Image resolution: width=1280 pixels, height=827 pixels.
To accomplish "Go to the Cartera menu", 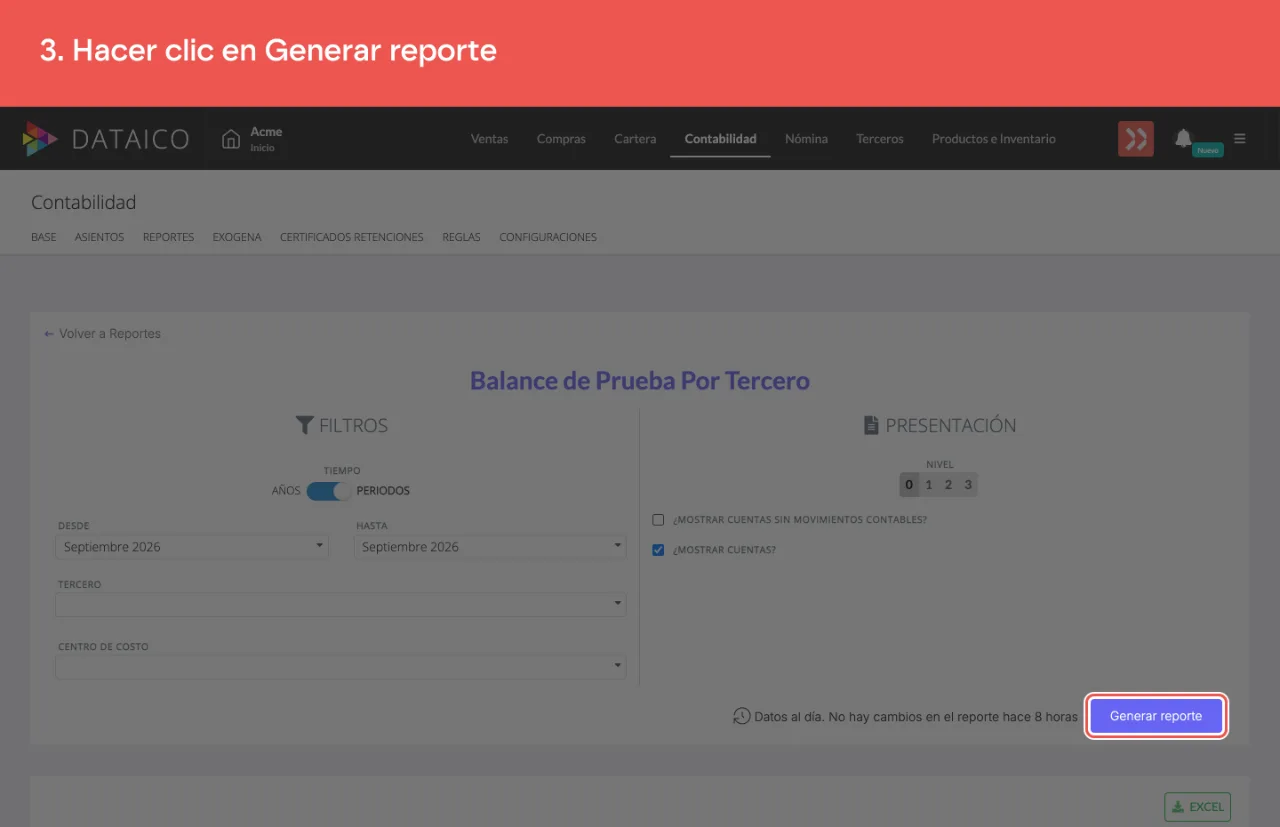I will click(635, 139).
